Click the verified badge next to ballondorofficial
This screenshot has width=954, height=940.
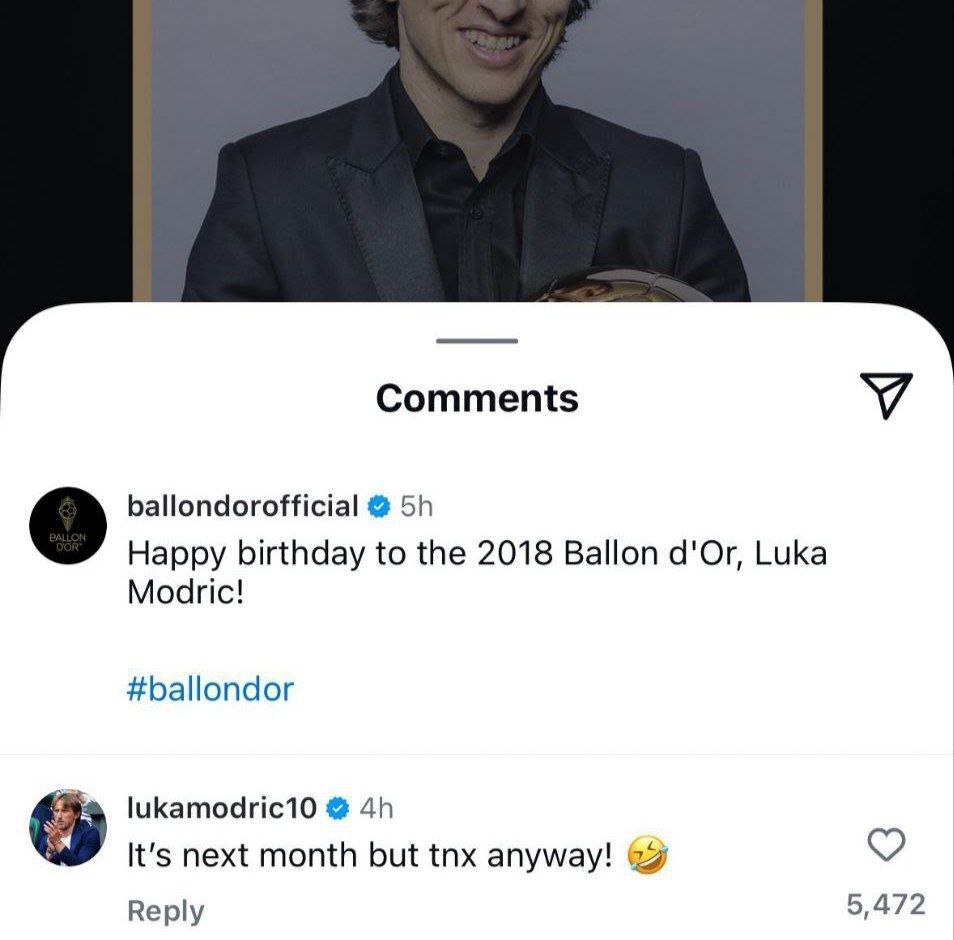click(378, 507)
